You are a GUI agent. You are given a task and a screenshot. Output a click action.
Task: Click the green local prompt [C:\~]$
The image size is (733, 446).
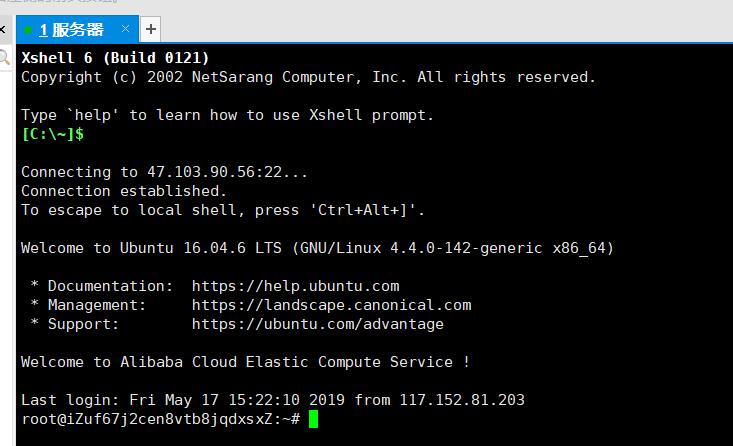[x=52, y=133]
